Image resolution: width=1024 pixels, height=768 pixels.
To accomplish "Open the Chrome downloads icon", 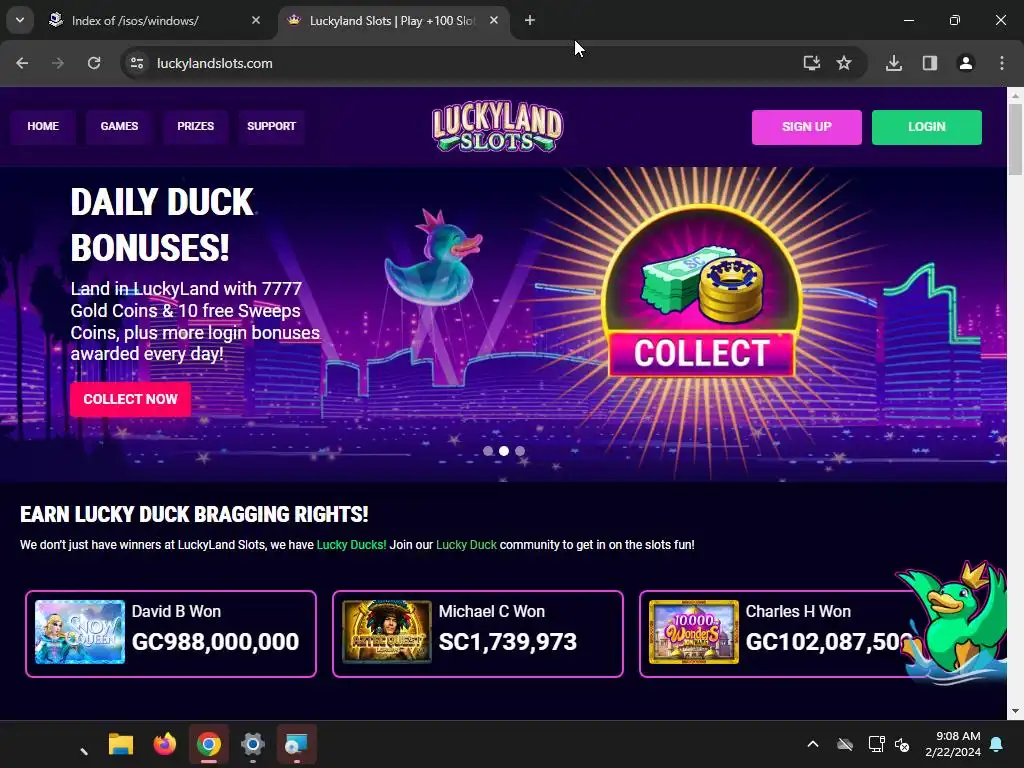I will [894, 63].
